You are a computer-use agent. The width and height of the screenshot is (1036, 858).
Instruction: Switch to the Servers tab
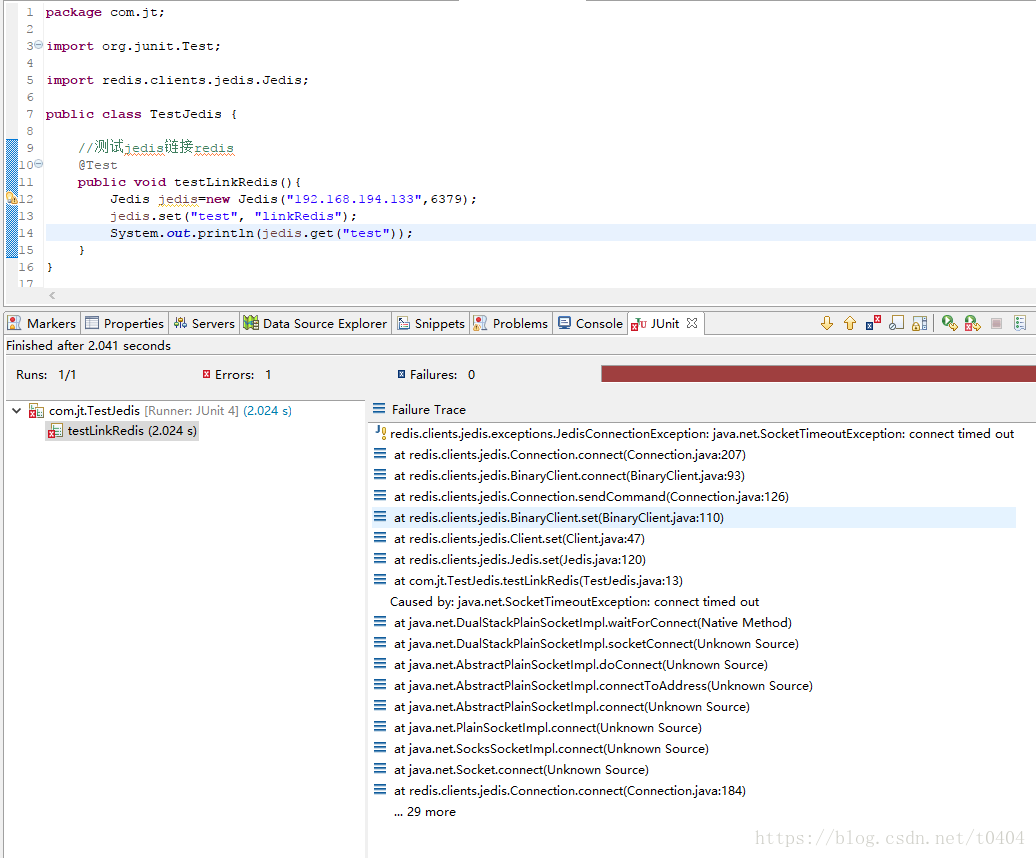[204, 324]
